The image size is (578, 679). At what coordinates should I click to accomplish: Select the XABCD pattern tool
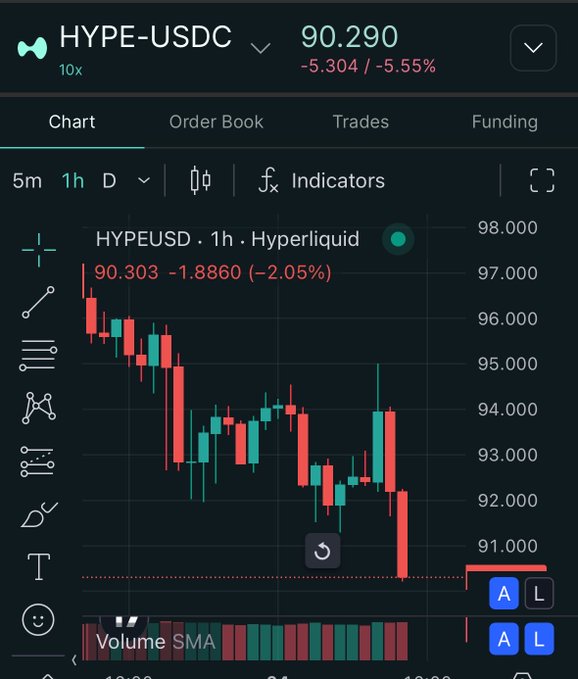click(x=39, y=408)
